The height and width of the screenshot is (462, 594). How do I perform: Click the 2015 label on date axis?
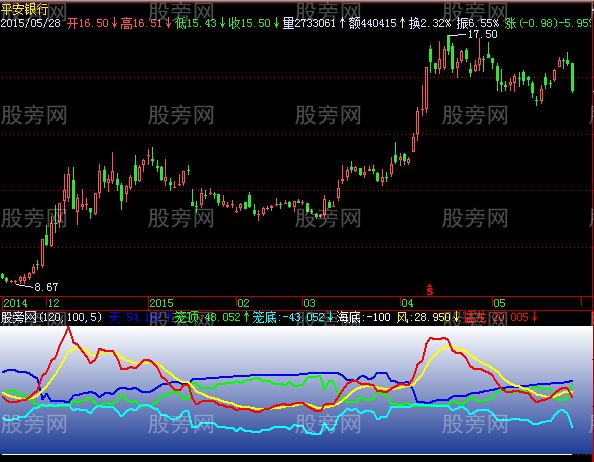pos(161,303)
